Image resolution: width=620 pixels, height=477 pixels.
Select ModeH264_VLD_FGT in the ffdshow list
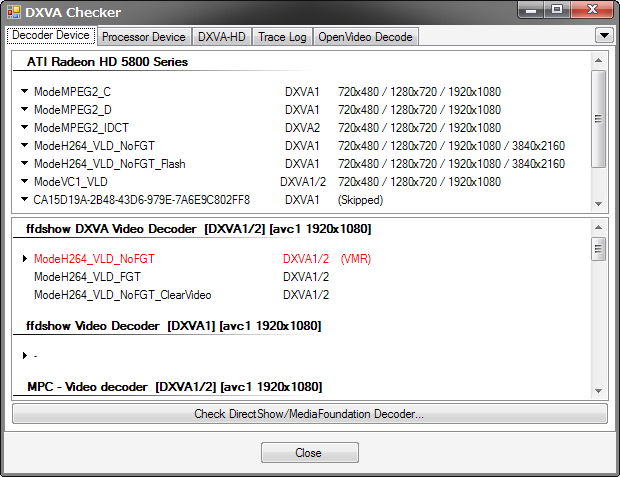pos(87,277)
